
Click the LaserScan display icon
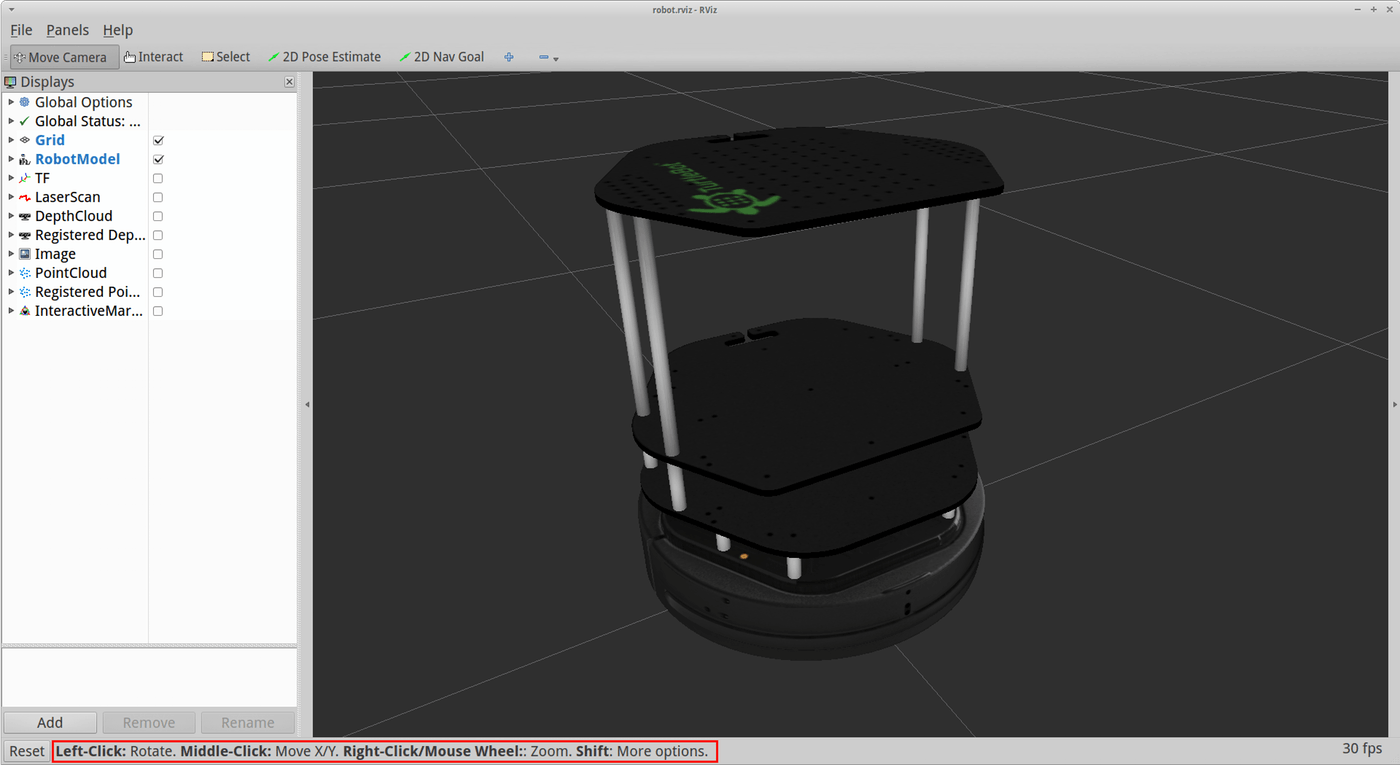[25, 197]
